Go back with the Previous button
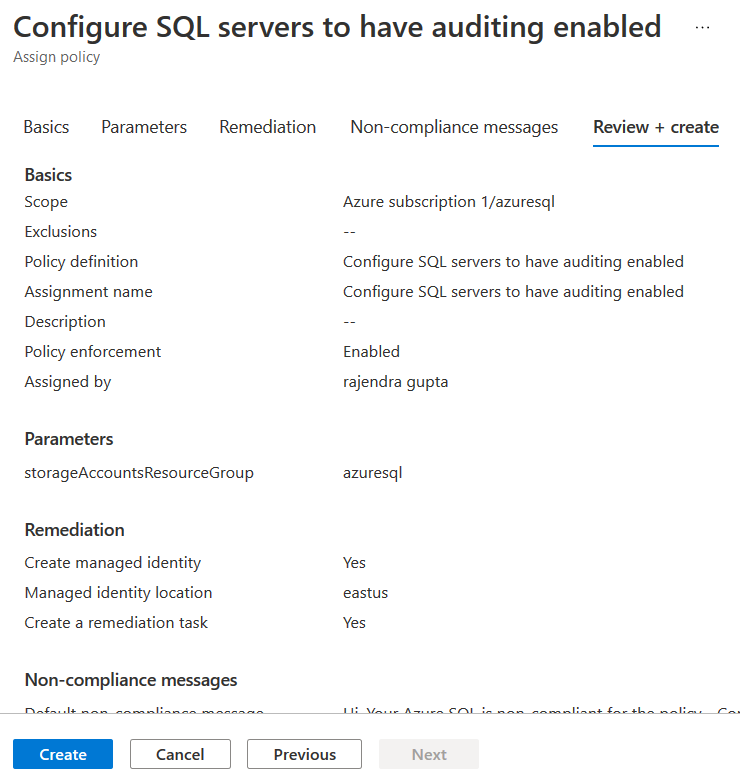 305,754
